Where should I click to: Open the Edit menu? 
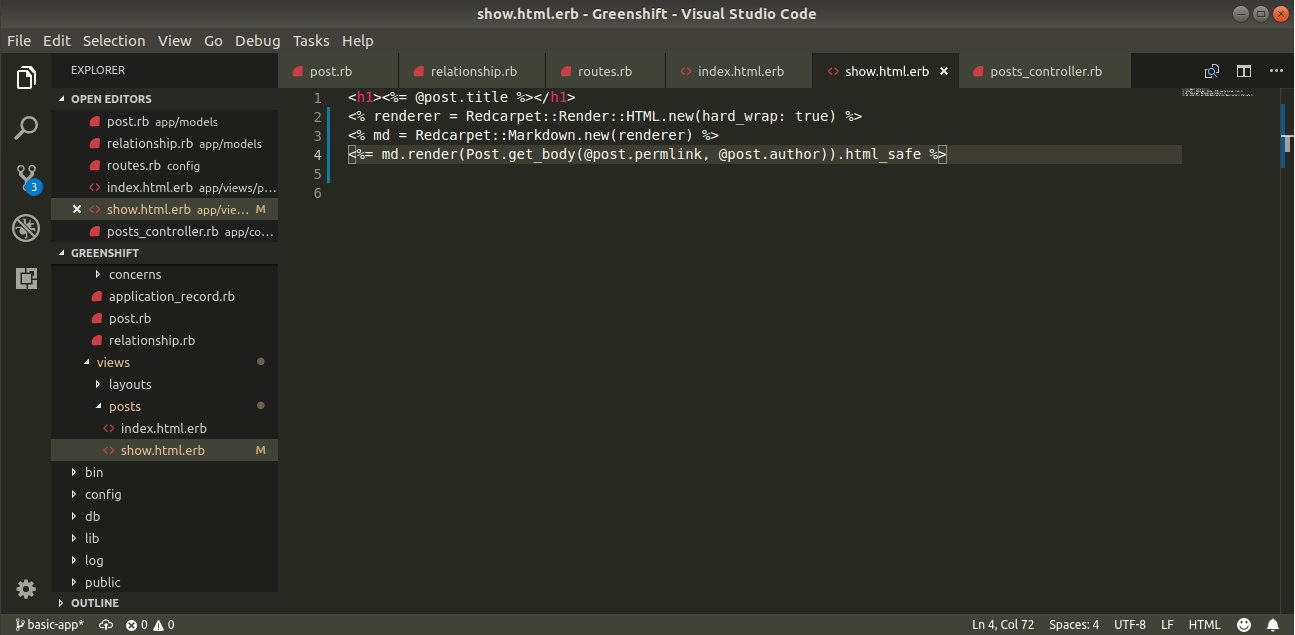click(57, 41)
